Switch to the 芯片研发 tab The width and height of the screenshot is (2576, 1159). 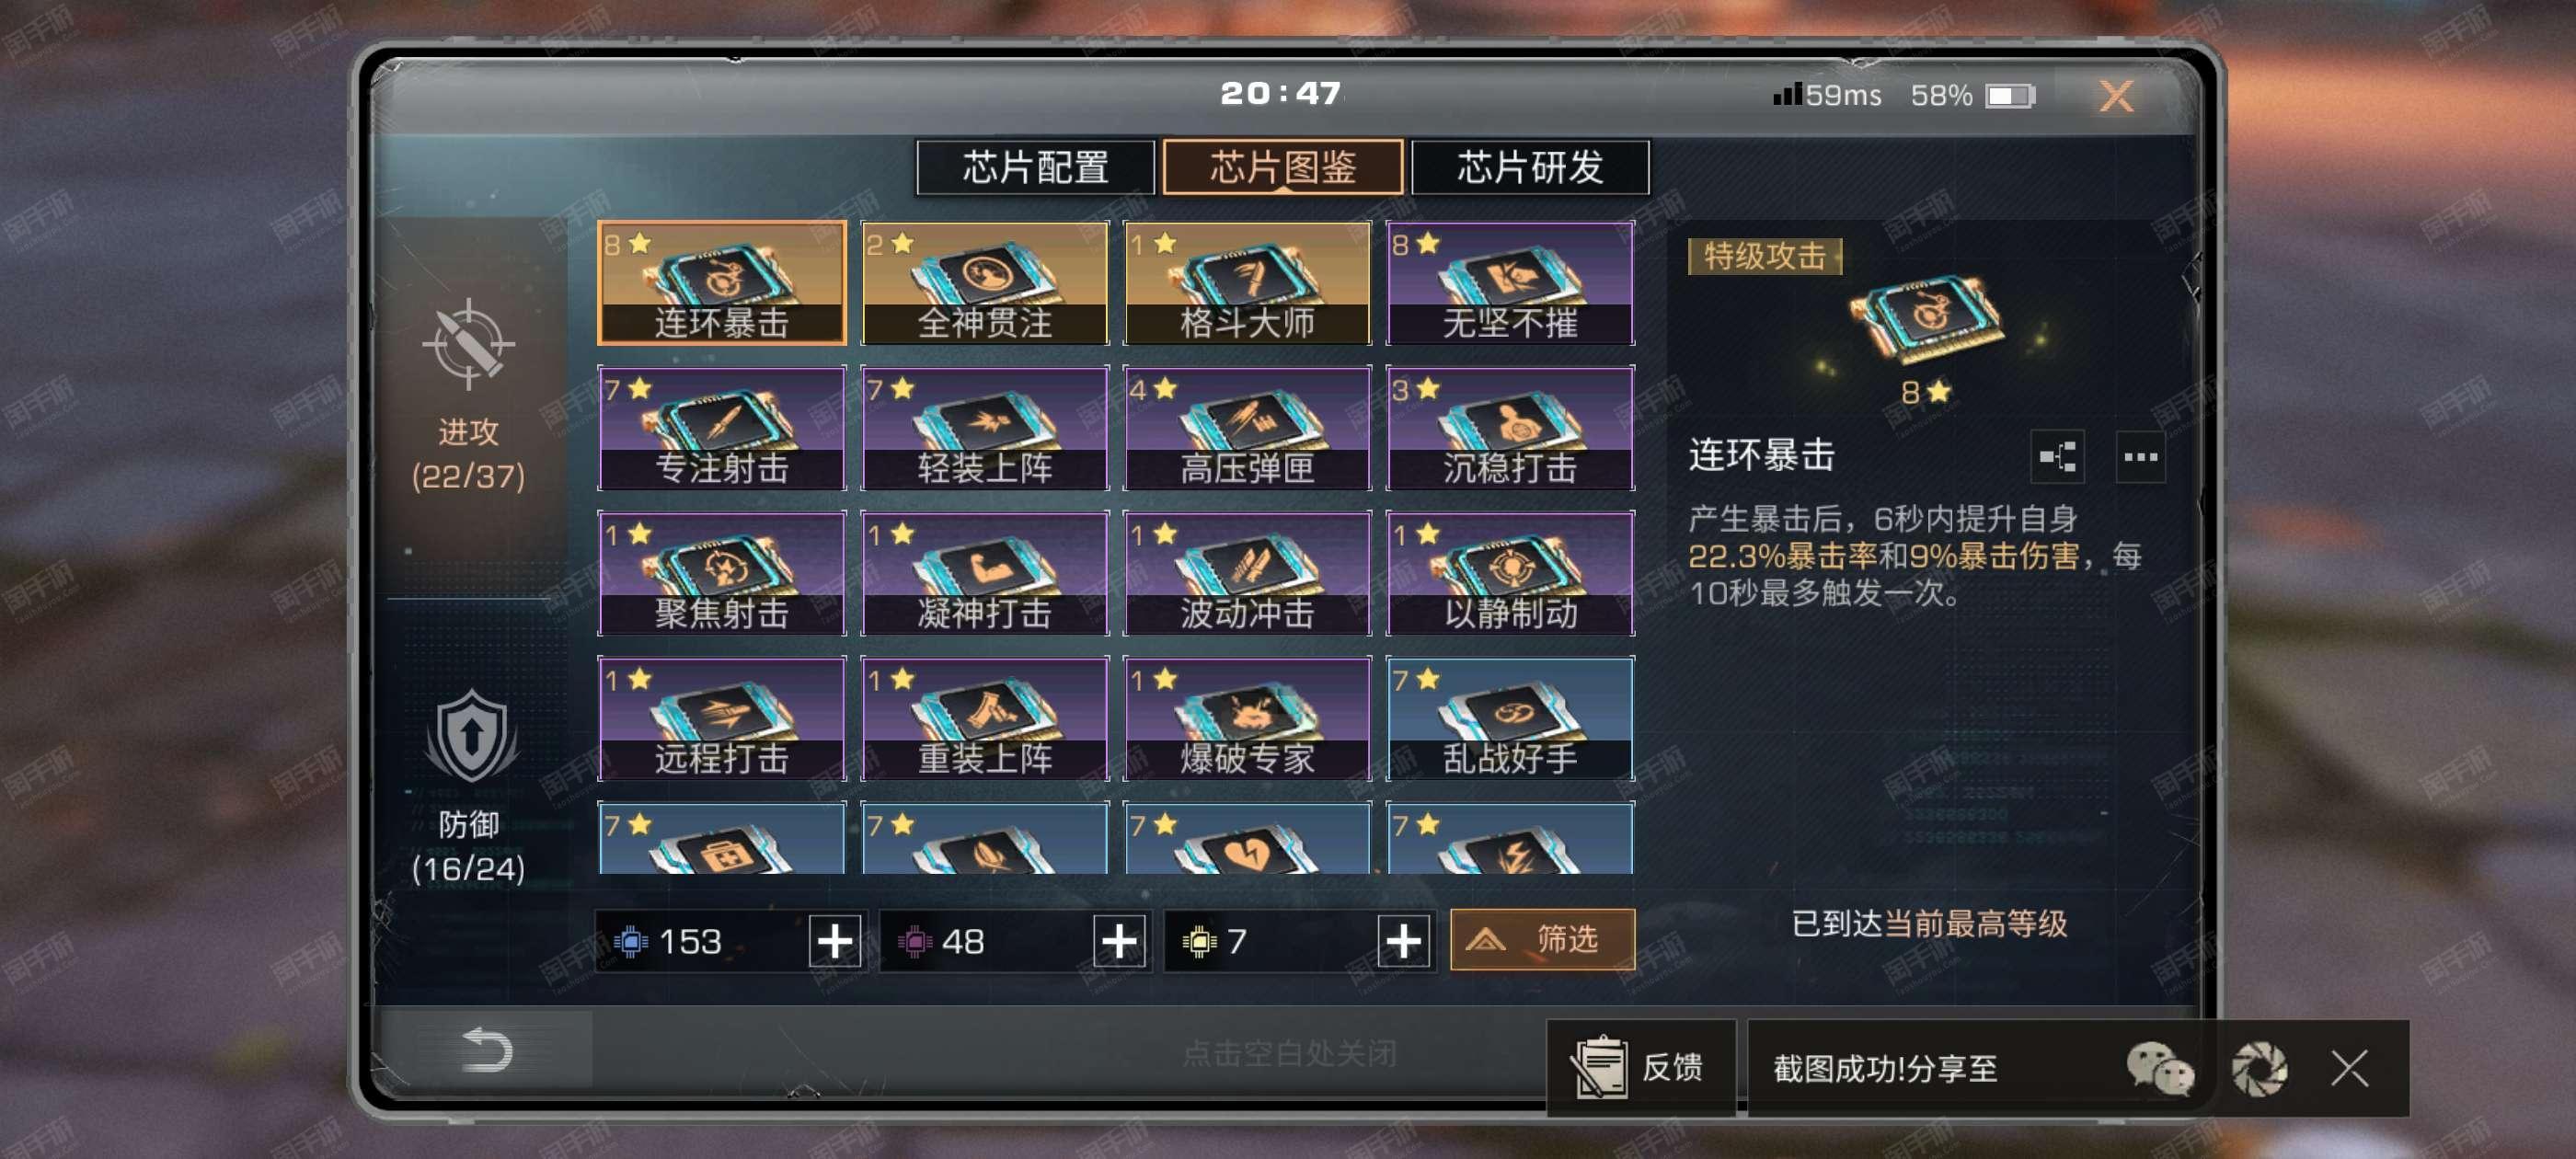tap(1529, 167)
